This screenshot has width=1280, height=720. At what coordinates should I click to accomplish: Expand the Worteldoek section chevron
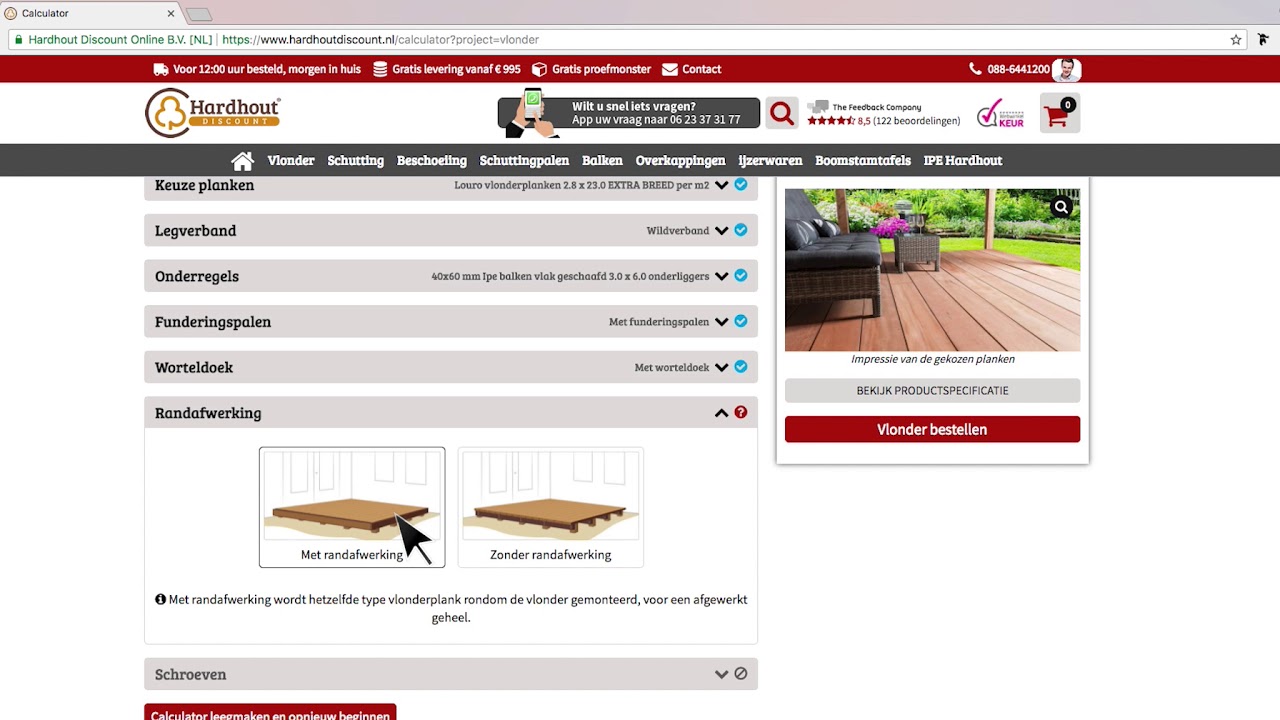point(721,367)
